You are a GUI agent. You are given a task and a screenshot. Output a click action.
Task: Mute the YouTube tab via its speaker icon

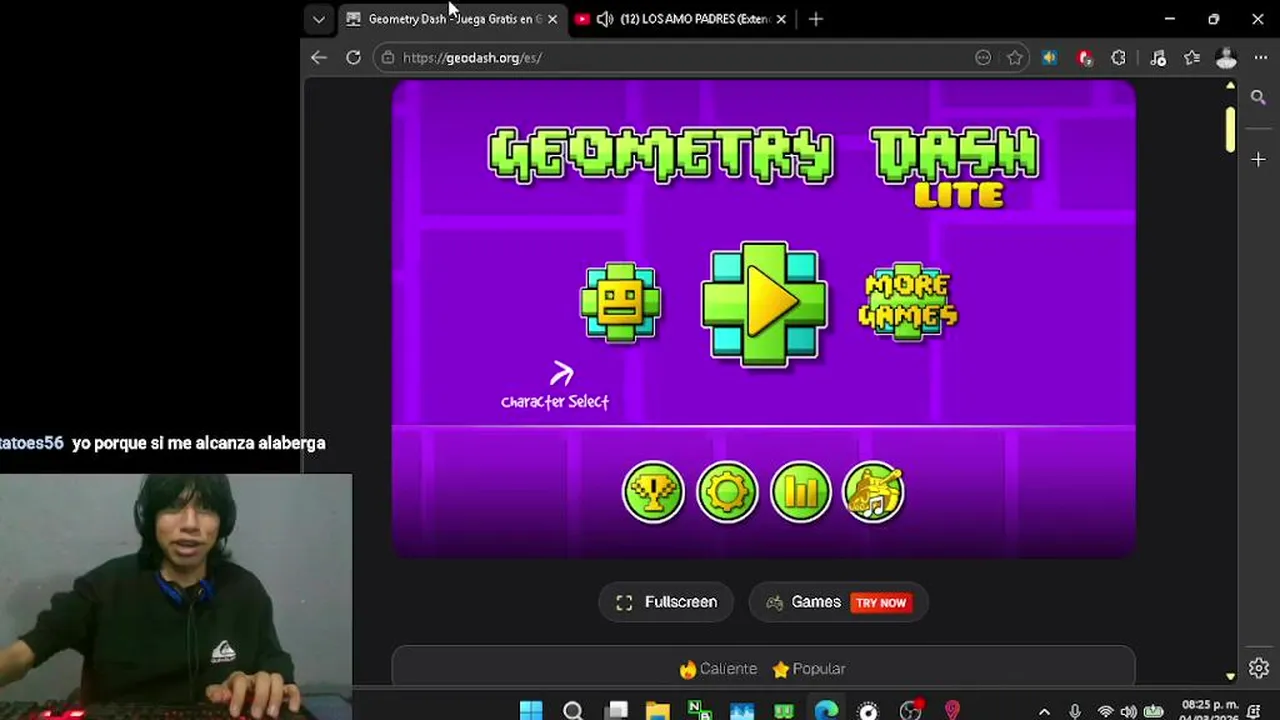pos(605,19)
